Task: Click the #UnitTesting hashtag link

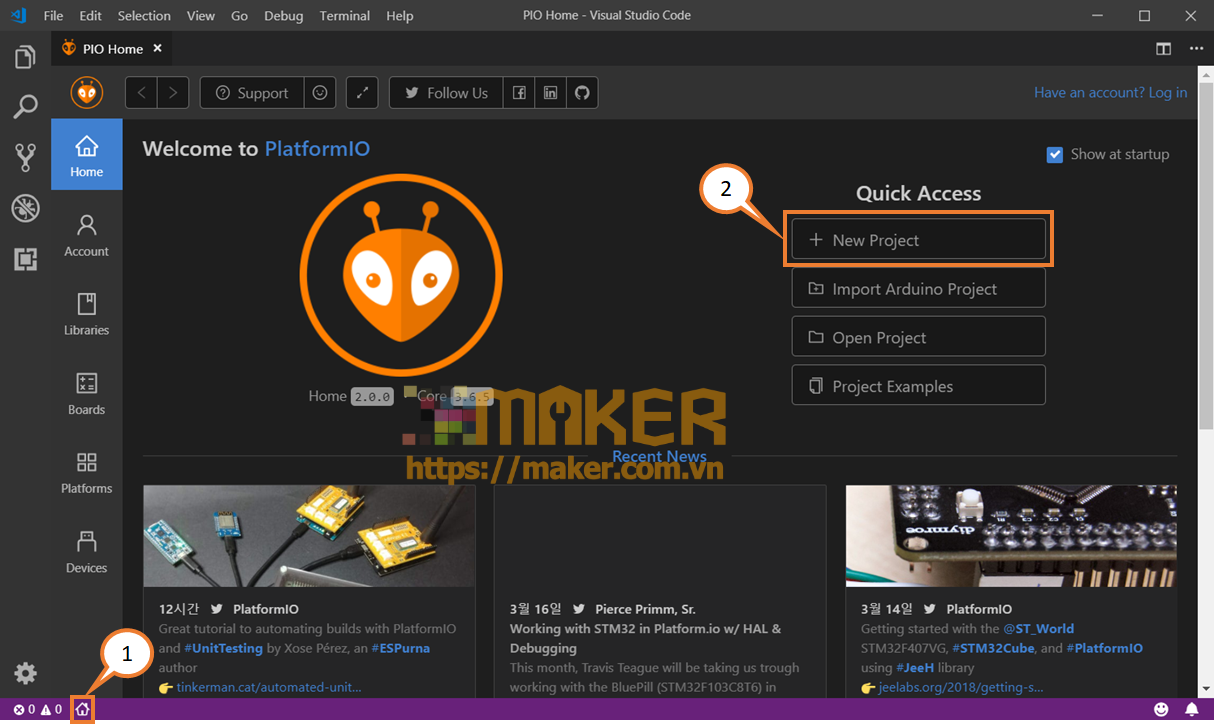Action: click(223, 648)
